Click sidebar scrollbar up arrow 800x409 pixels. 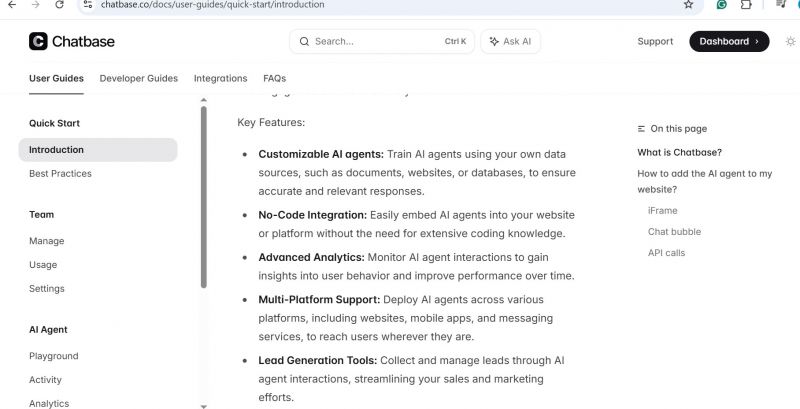[x=204, y=100]
